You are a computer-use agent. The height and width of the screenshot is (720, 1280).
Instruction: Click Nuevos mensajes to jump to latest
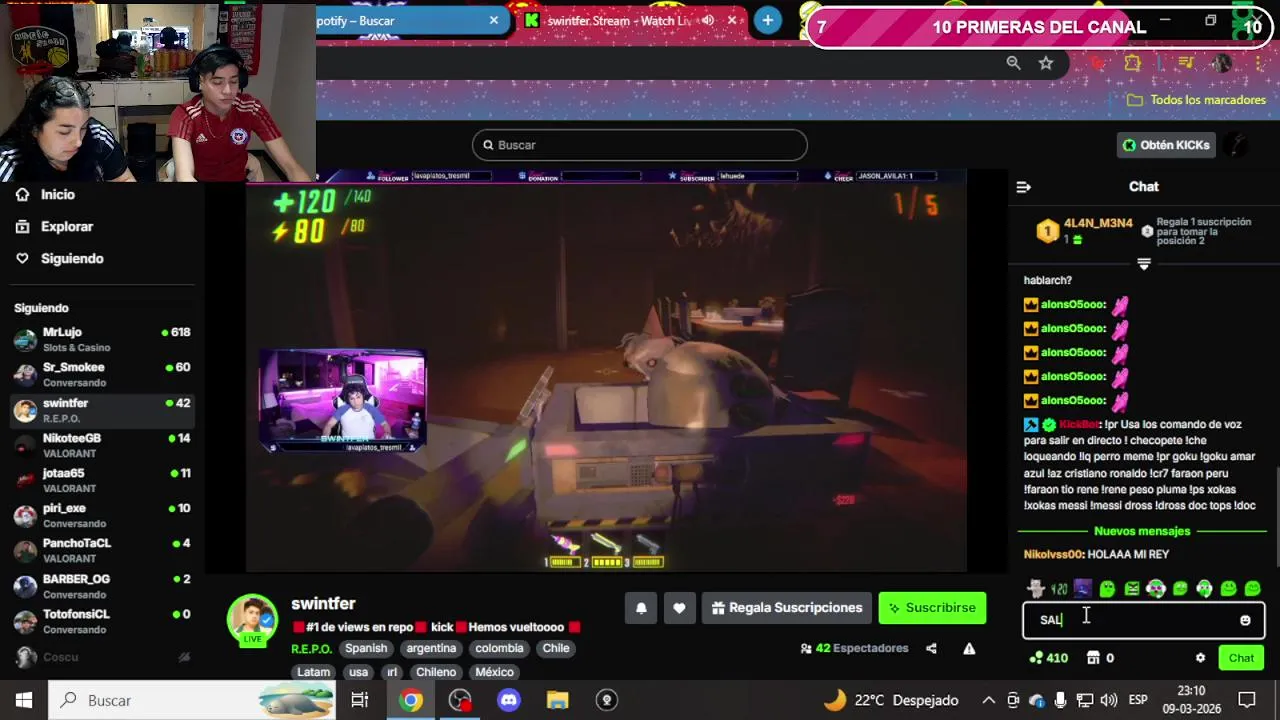pos(1142,532)
